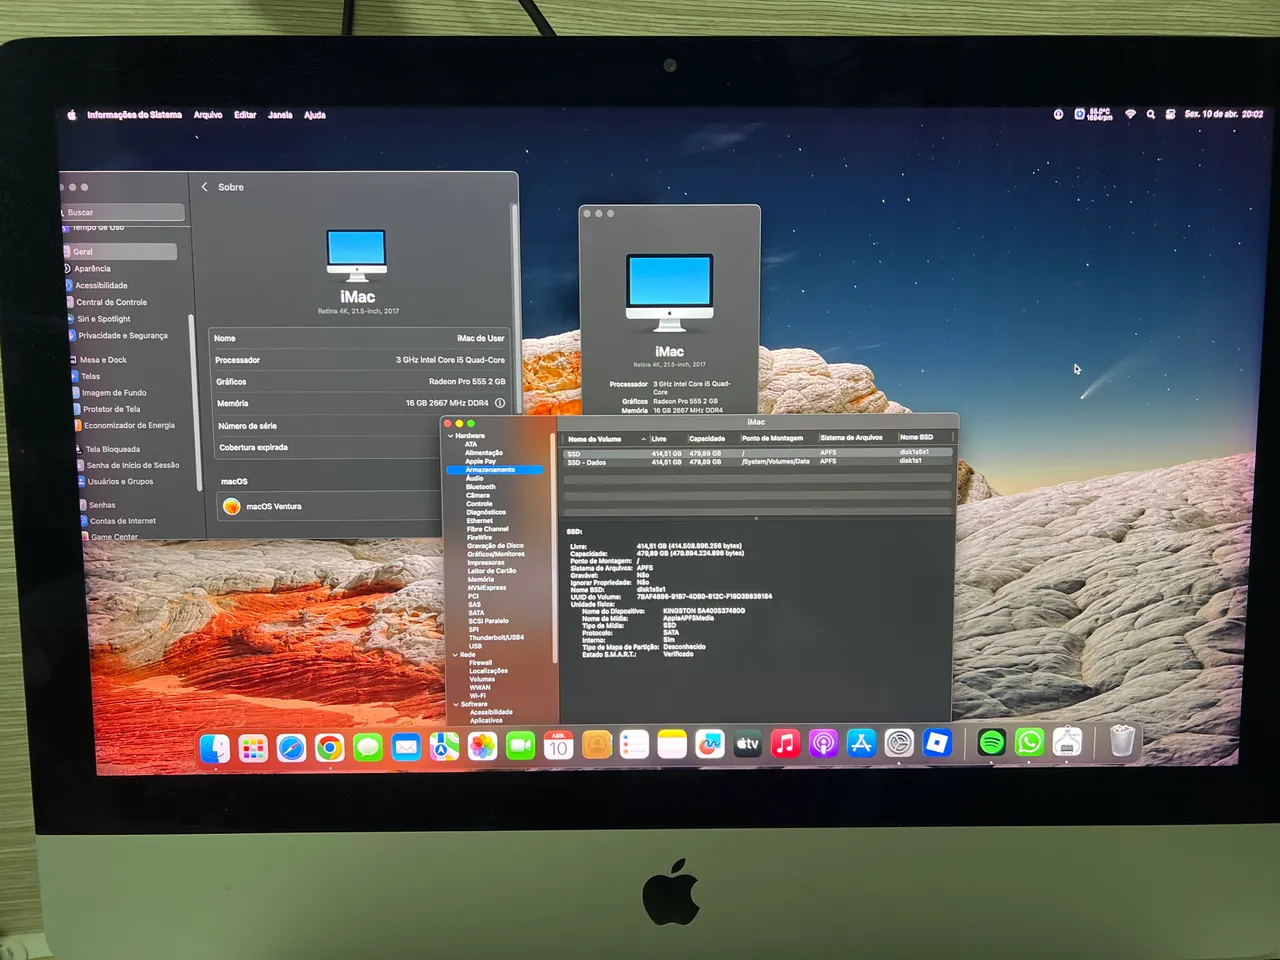This screenshot has height=960, width=1280.
Task: Select Acessibilidade in Settings sidebar
Action: click(101, 285)
